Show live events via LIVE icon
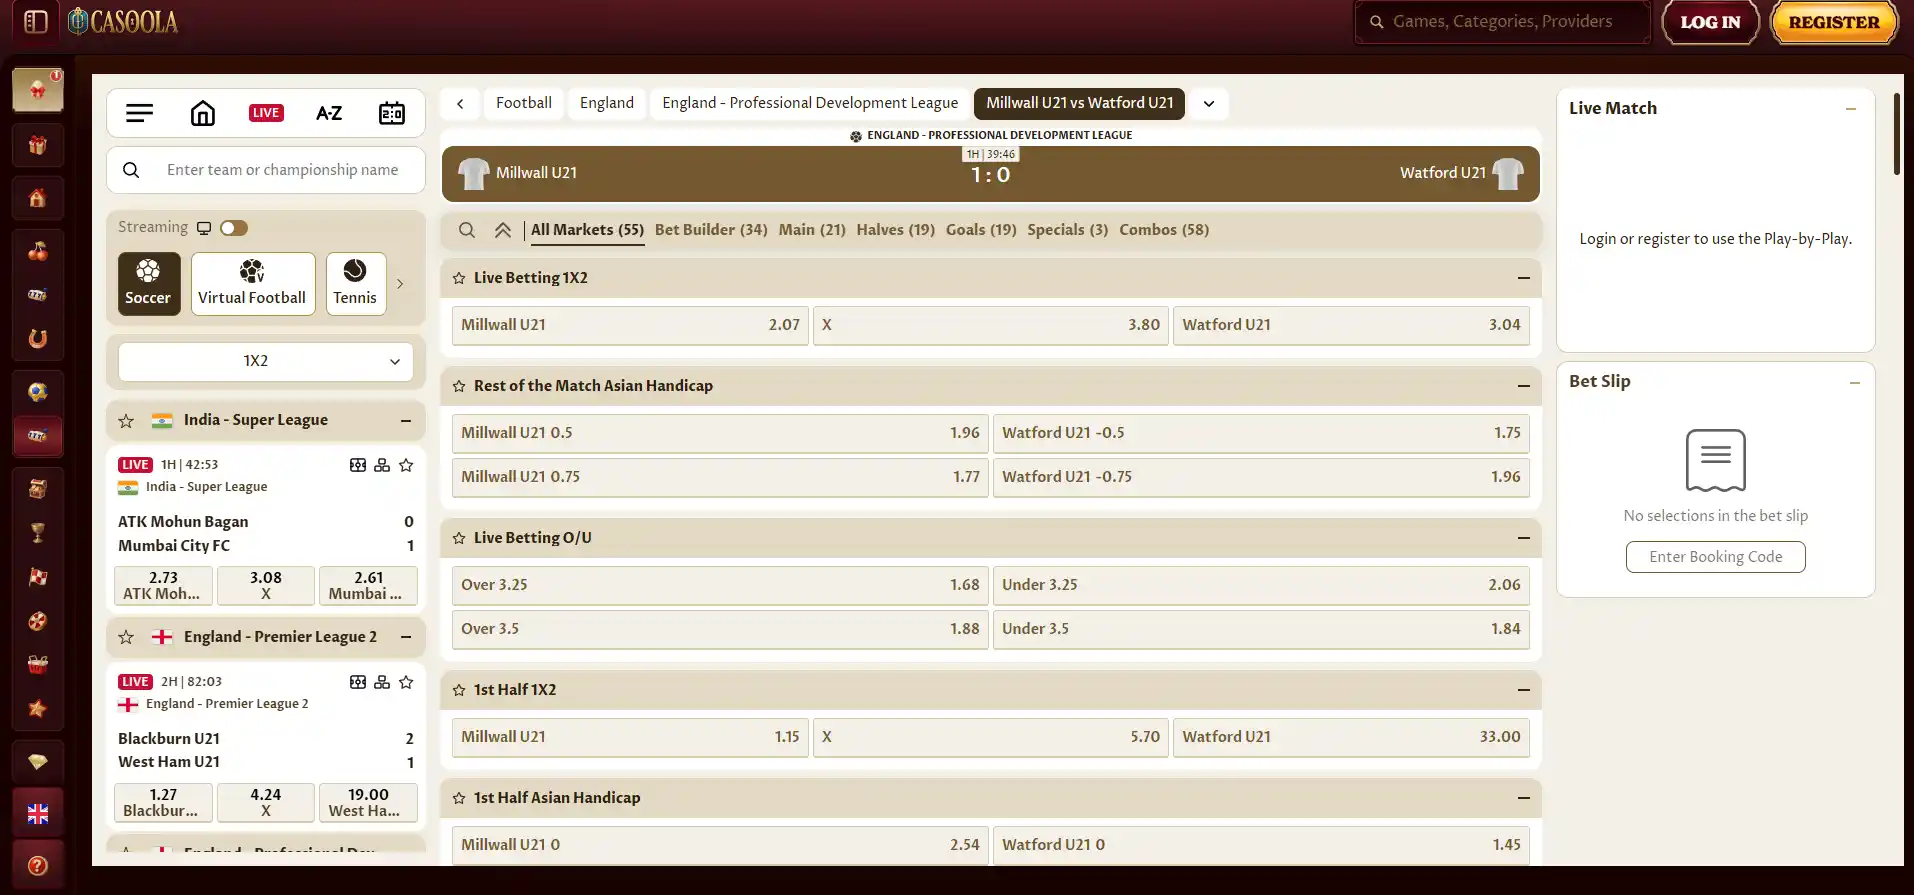1914x895 pixels. 266,113
